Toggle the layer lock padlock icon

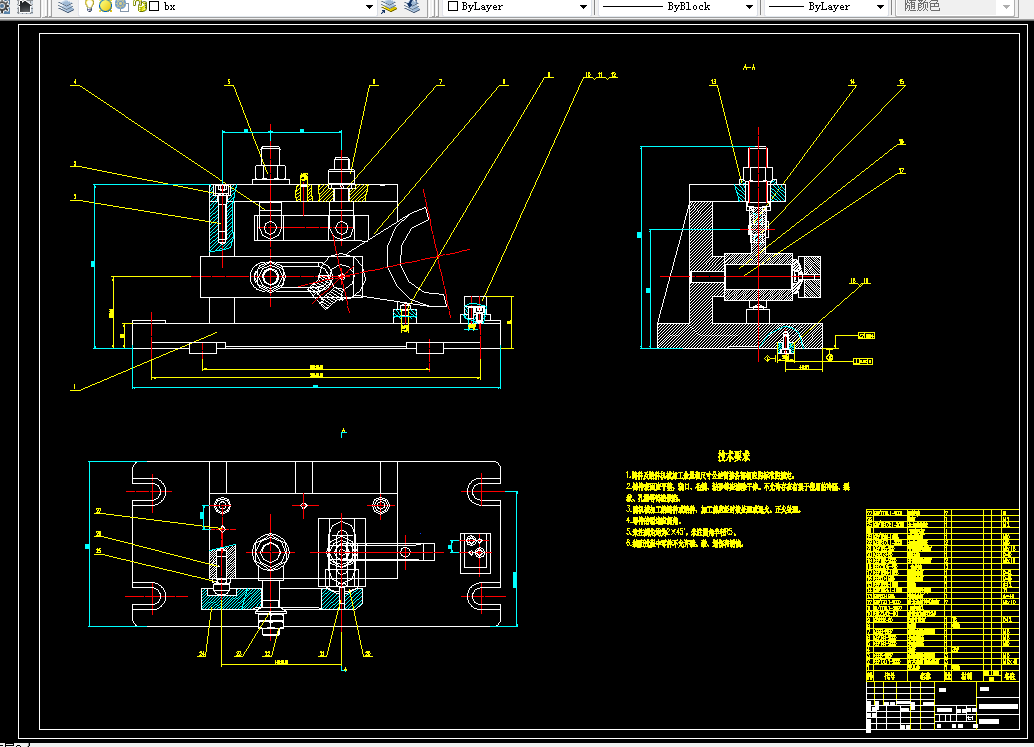point(140,7)
